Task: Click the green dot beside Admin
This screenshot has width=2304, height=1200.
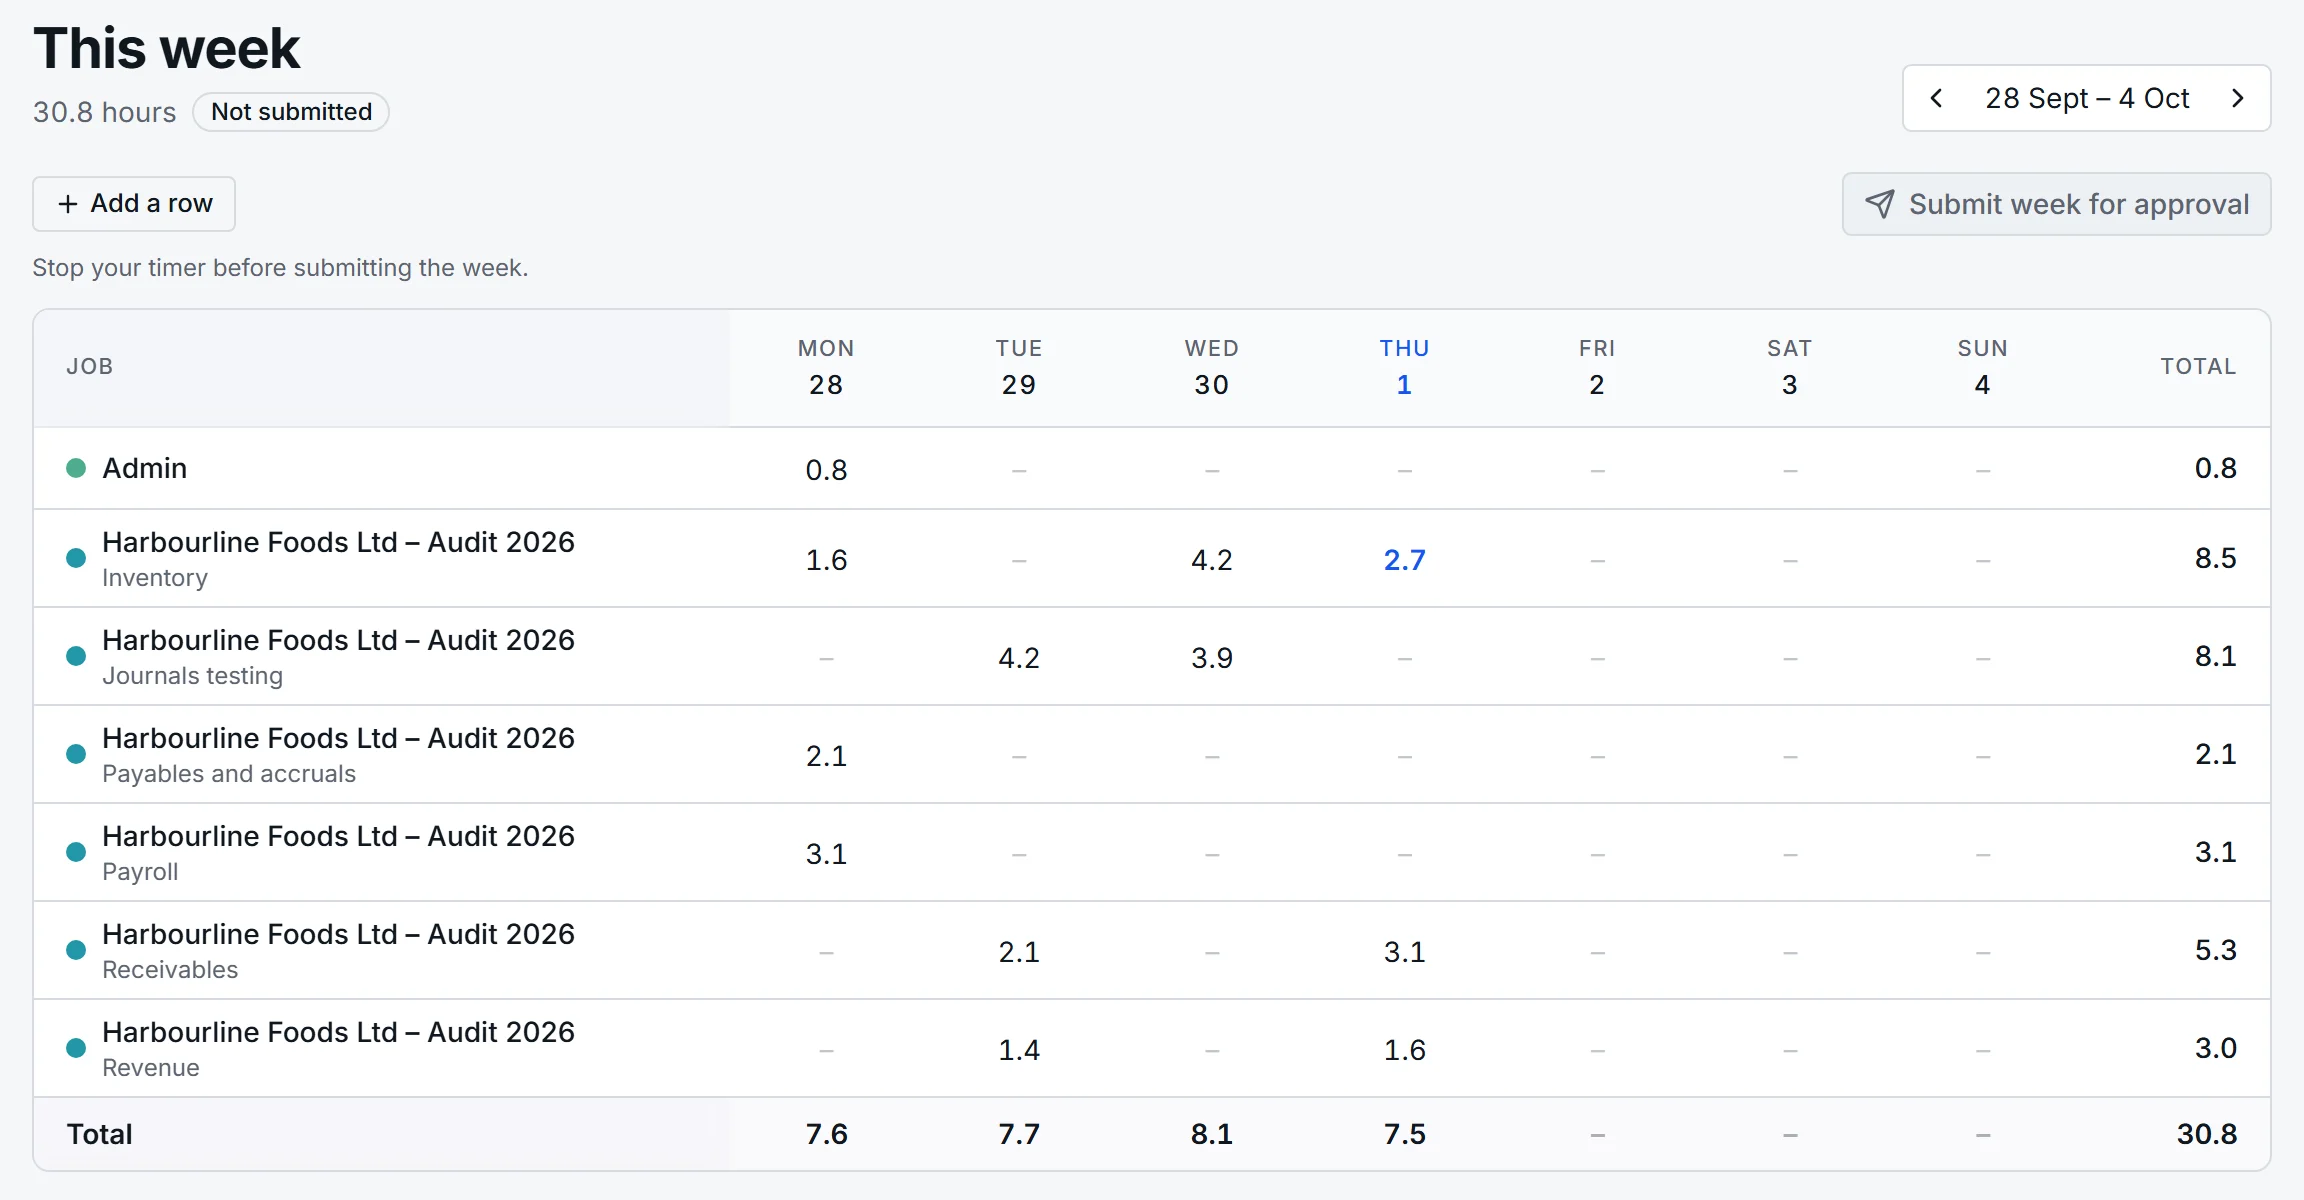Action: tap(76, 468)
